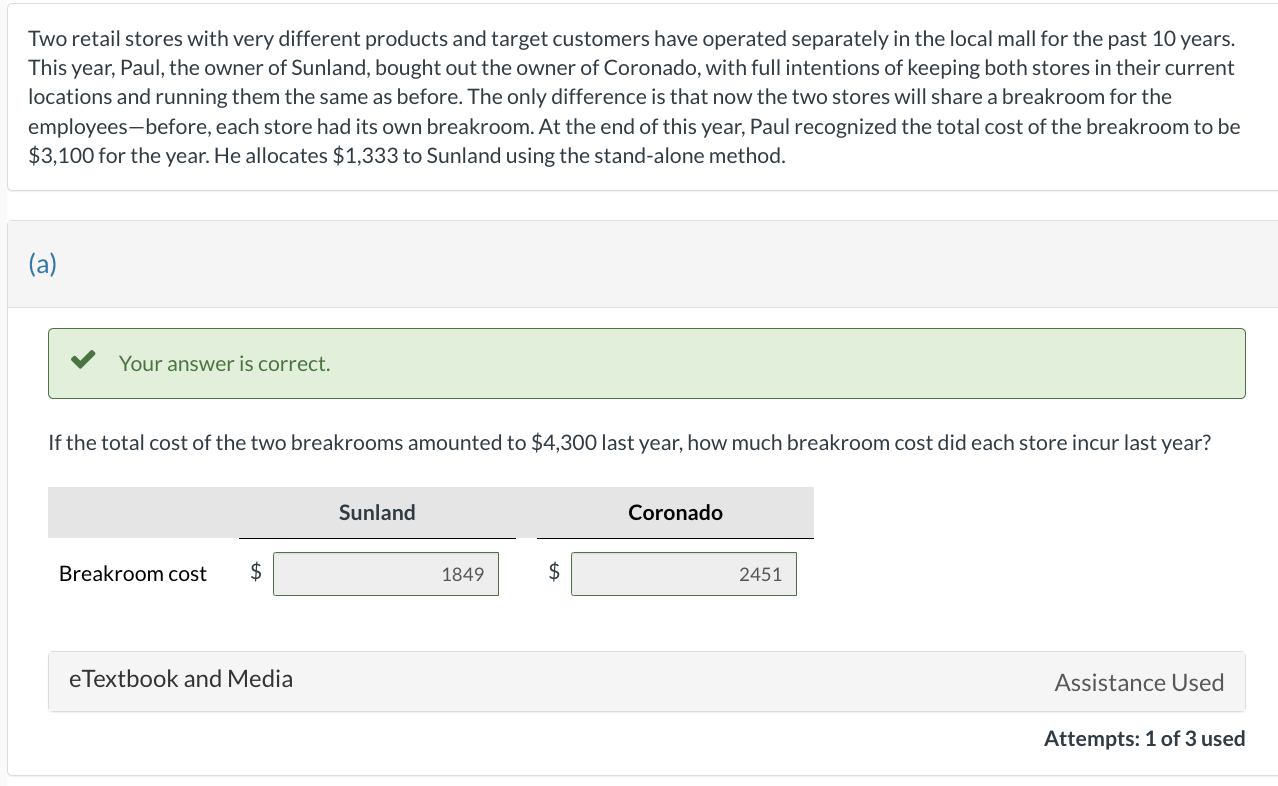The height and width of the screenshot is (786, 1278).
Task: Click the $3,100 amount in the problem statement
Action: 61,157
